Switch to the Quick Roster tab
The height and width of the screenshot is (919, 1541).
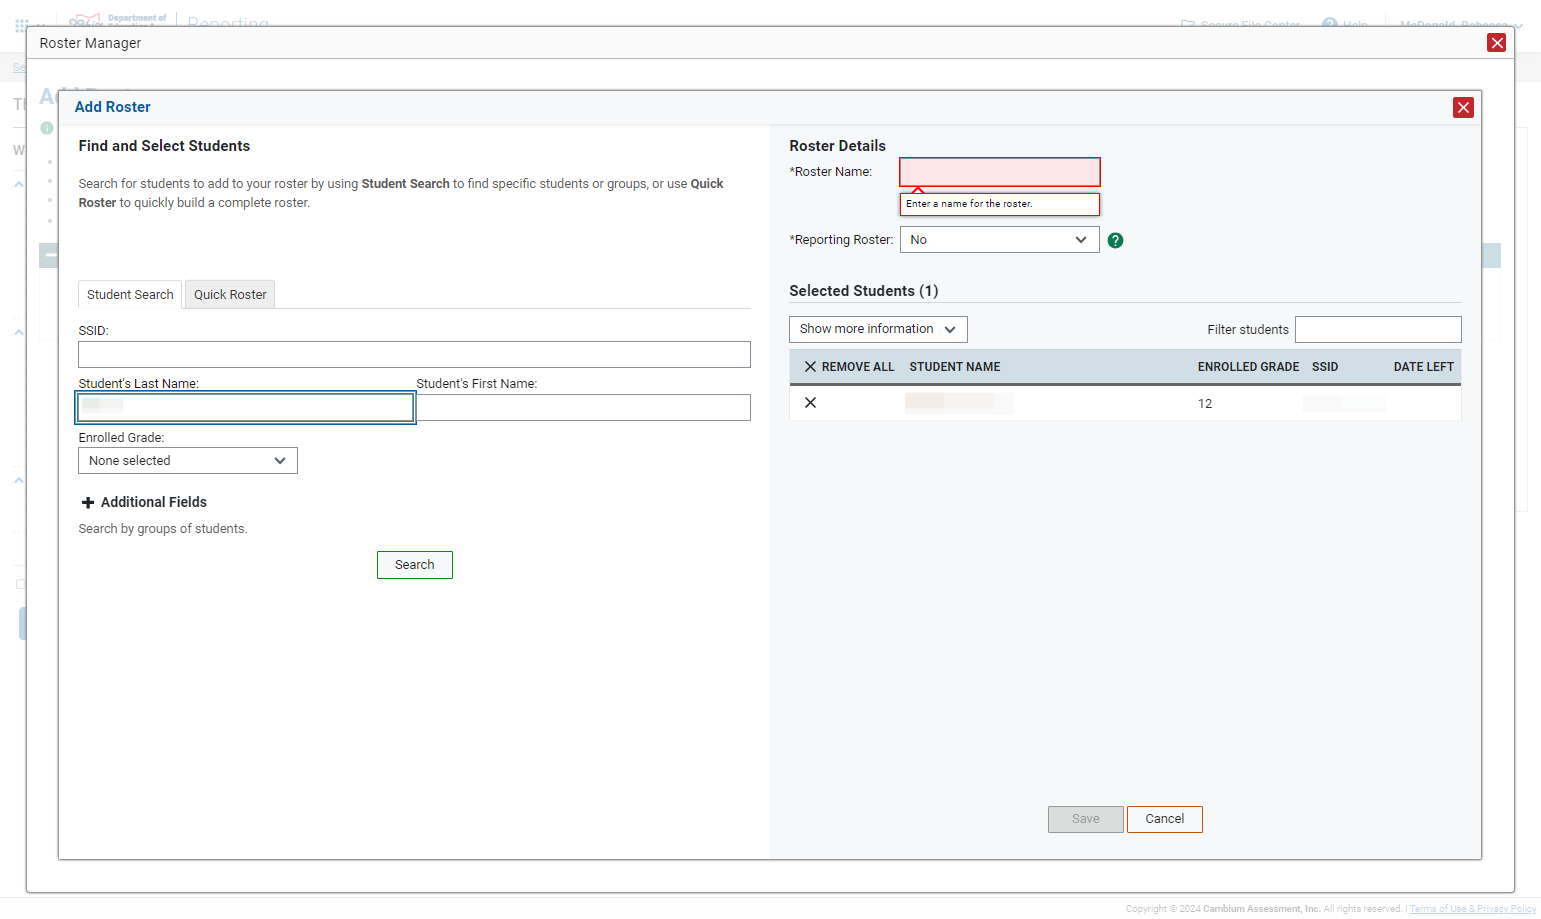click(x=230, y=295)
